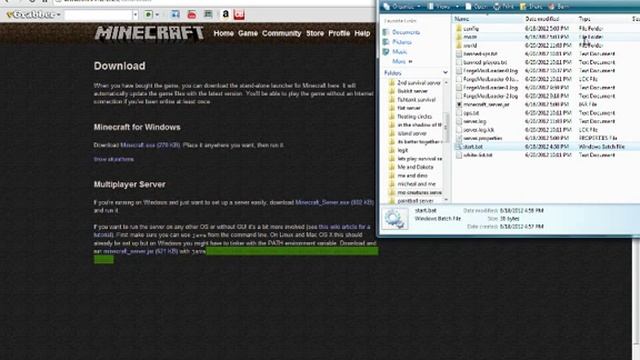Click the Share button in Explorer toolbar

pyautogui.click(x=531, y=7)
